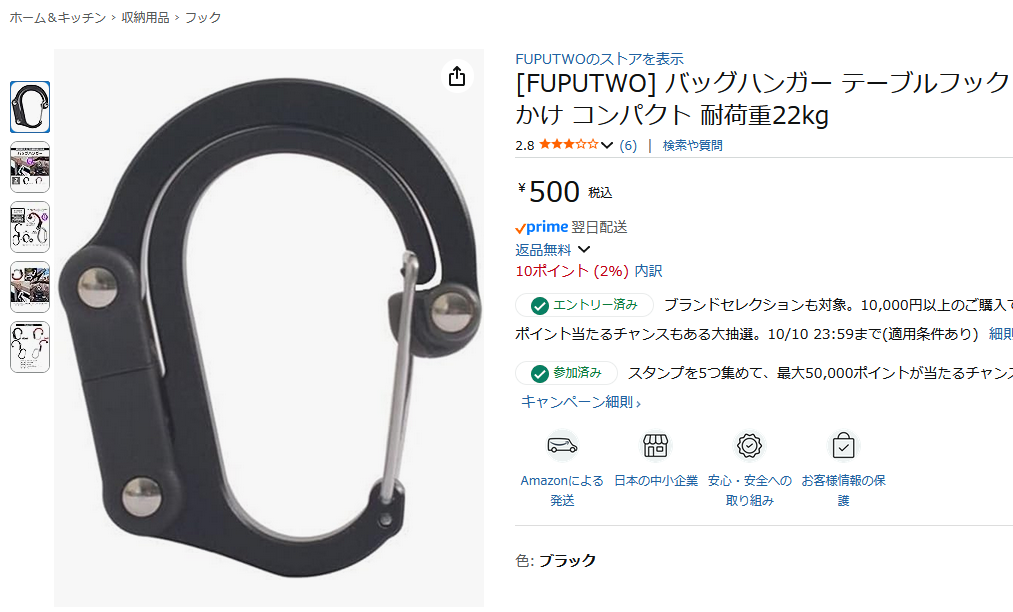Click the safety and security badge icon

[x=749, y=446]
